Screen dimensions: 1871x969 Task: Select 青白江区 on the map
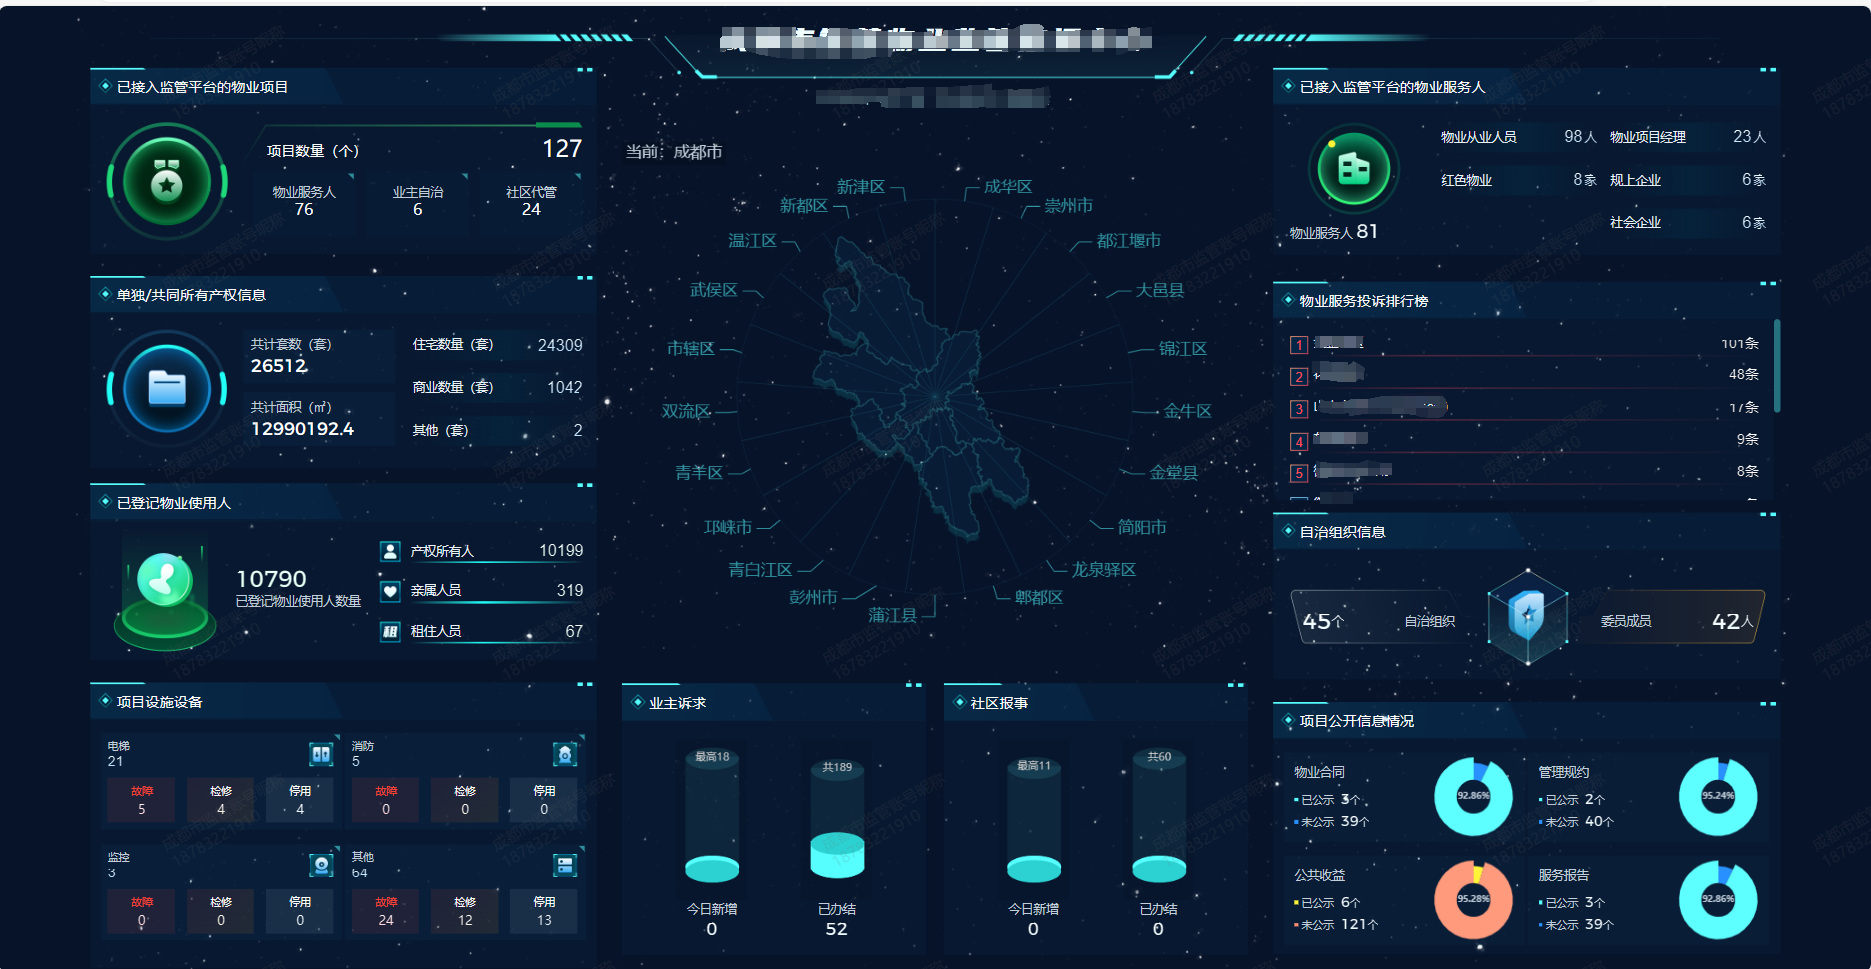pos(760,570)
